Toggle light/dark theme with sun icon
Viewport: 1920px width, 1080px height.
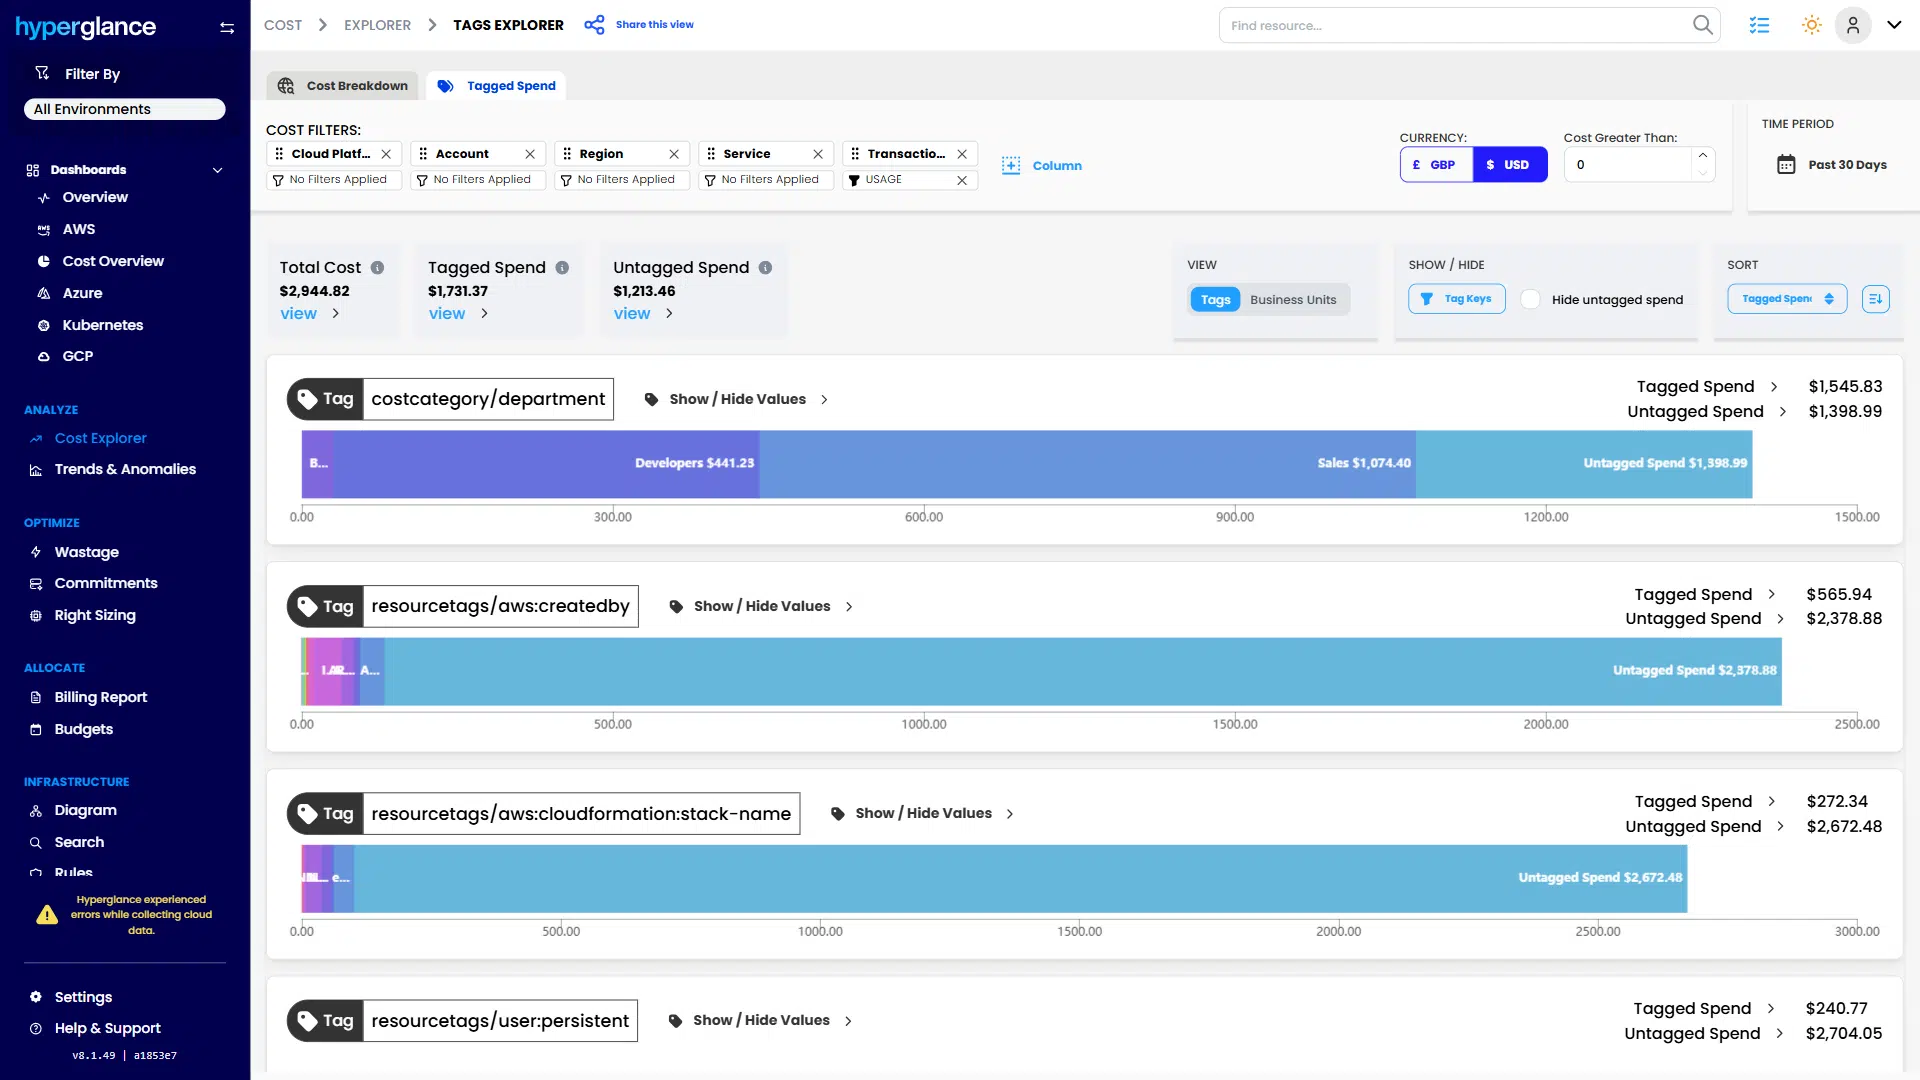click(x=1810, y=24)
